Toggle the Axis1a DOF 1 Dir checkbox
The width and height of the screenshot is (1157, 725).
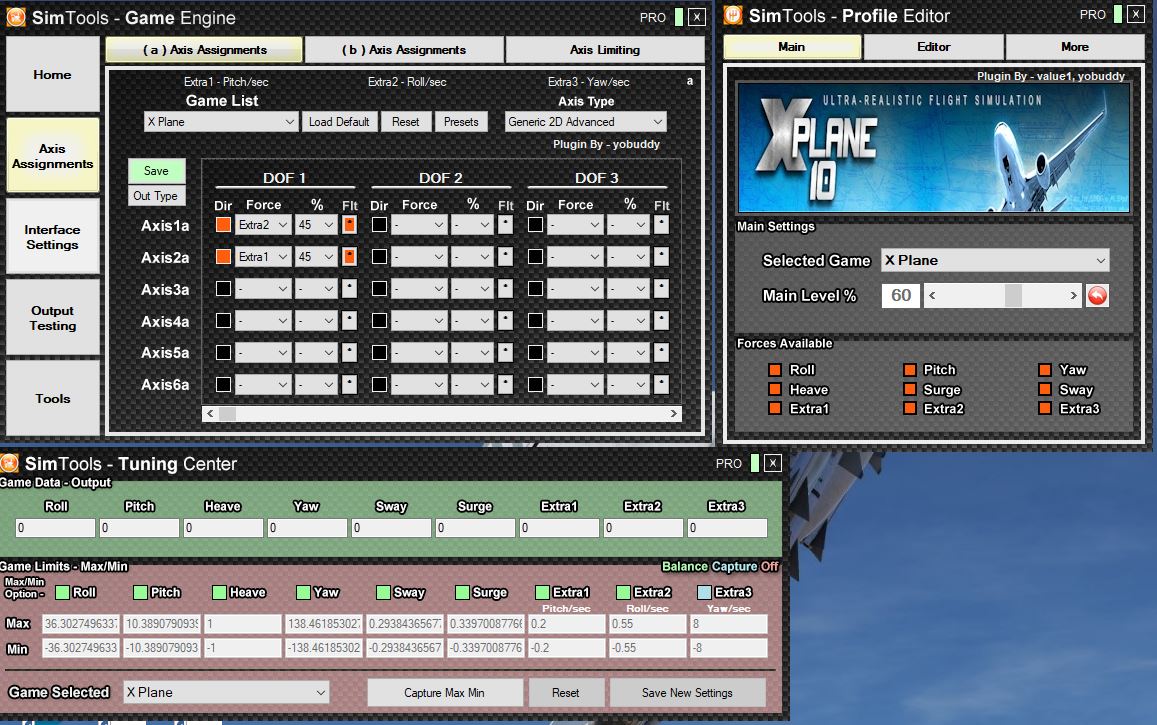pos(223,225)
